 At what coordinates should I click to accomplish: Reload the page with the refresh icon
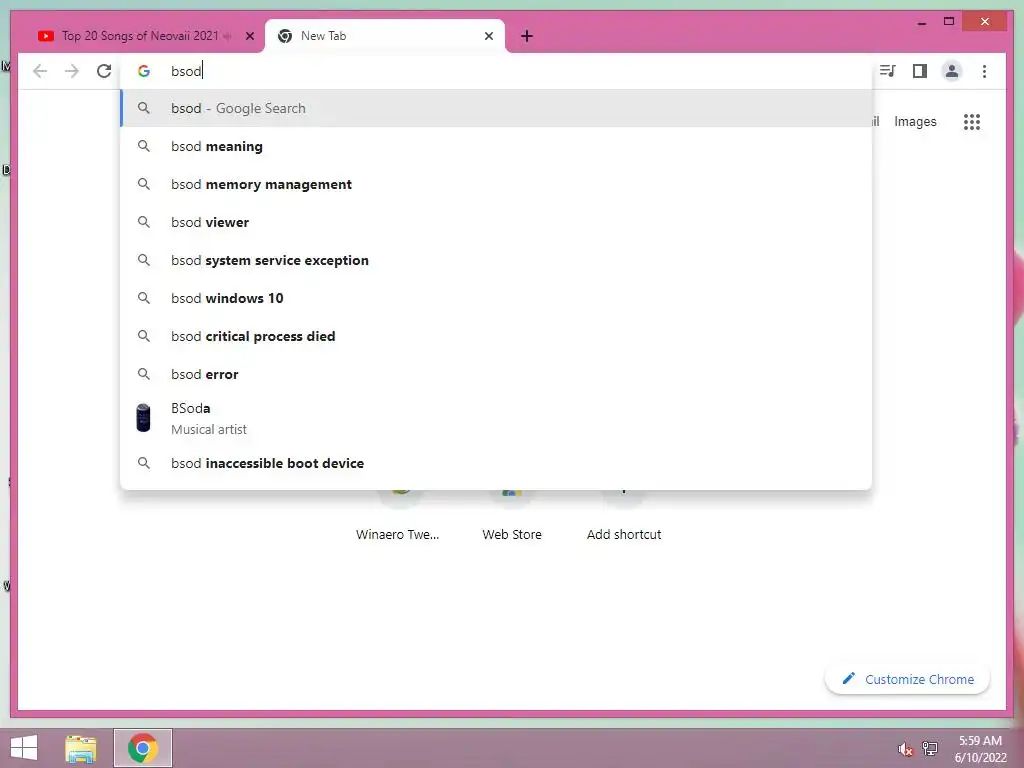[104, 71]
